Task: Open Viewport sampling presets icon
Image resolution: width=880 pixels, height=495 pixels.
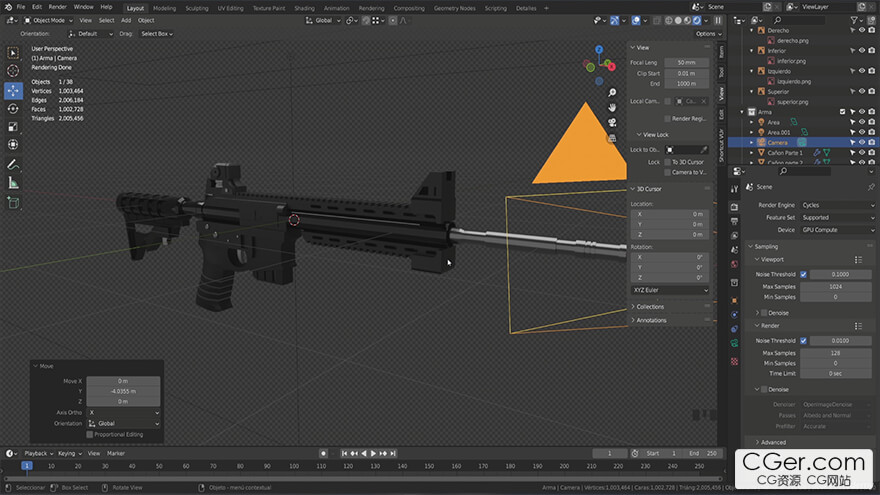Action: 858,260
